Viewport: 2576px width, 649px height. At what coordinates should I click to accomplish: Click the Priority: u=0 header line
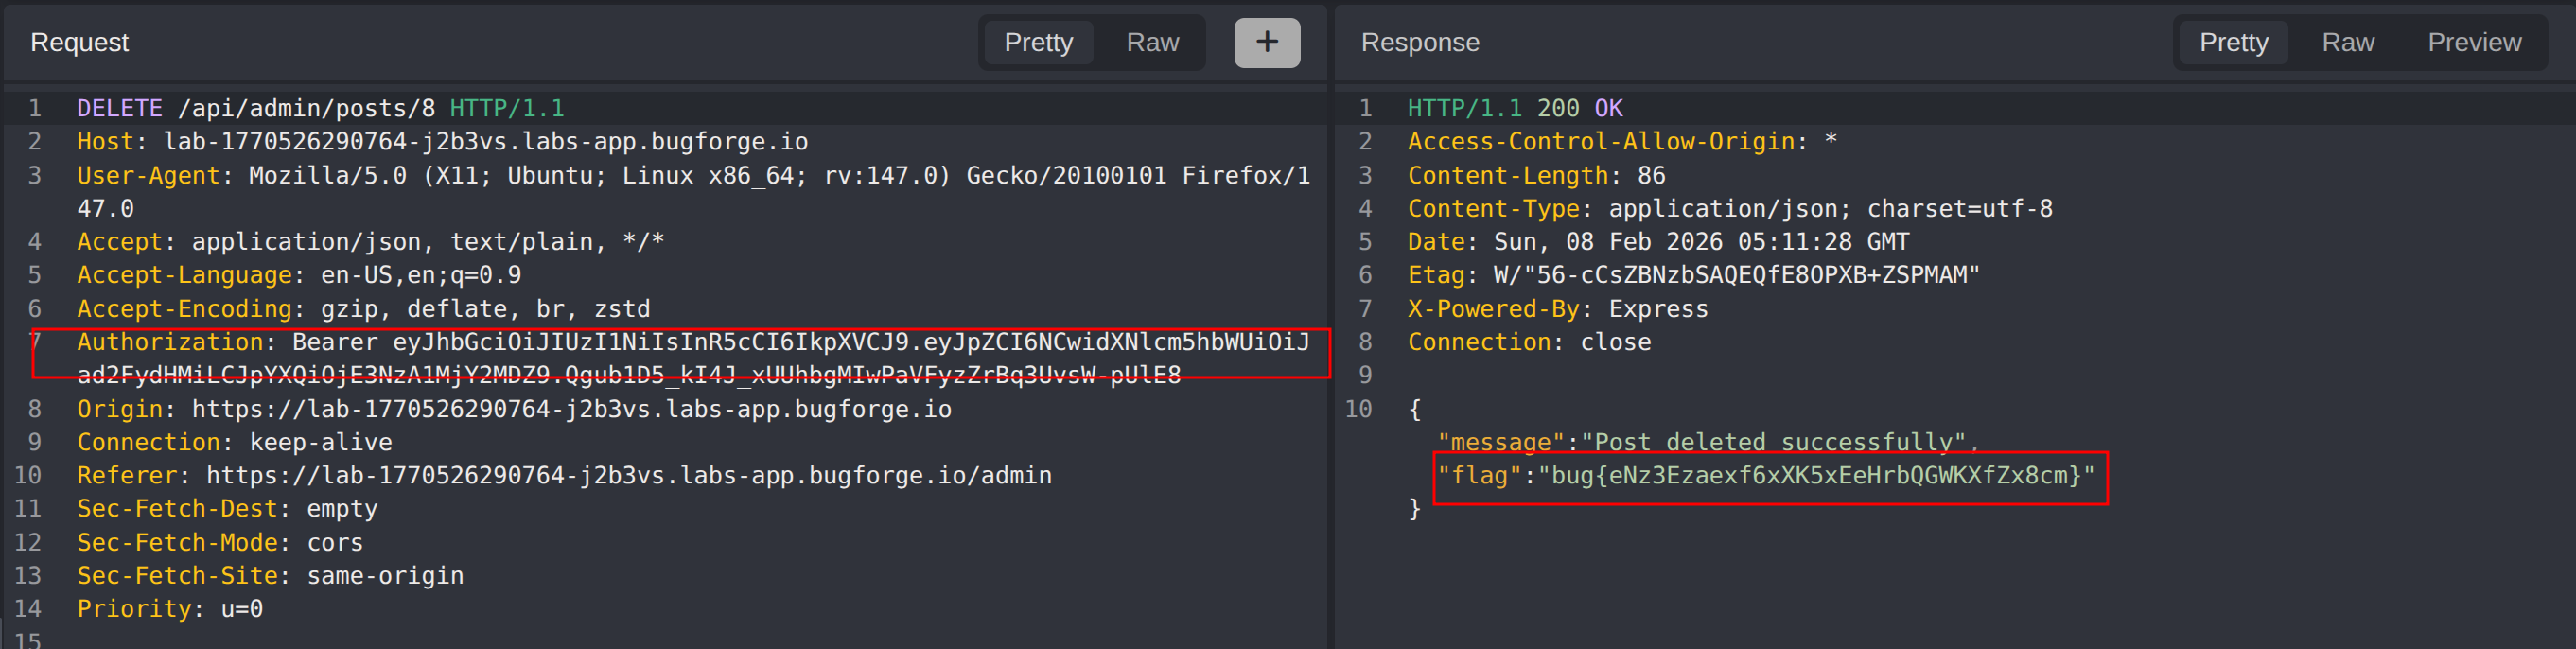(x=170, y=609)
